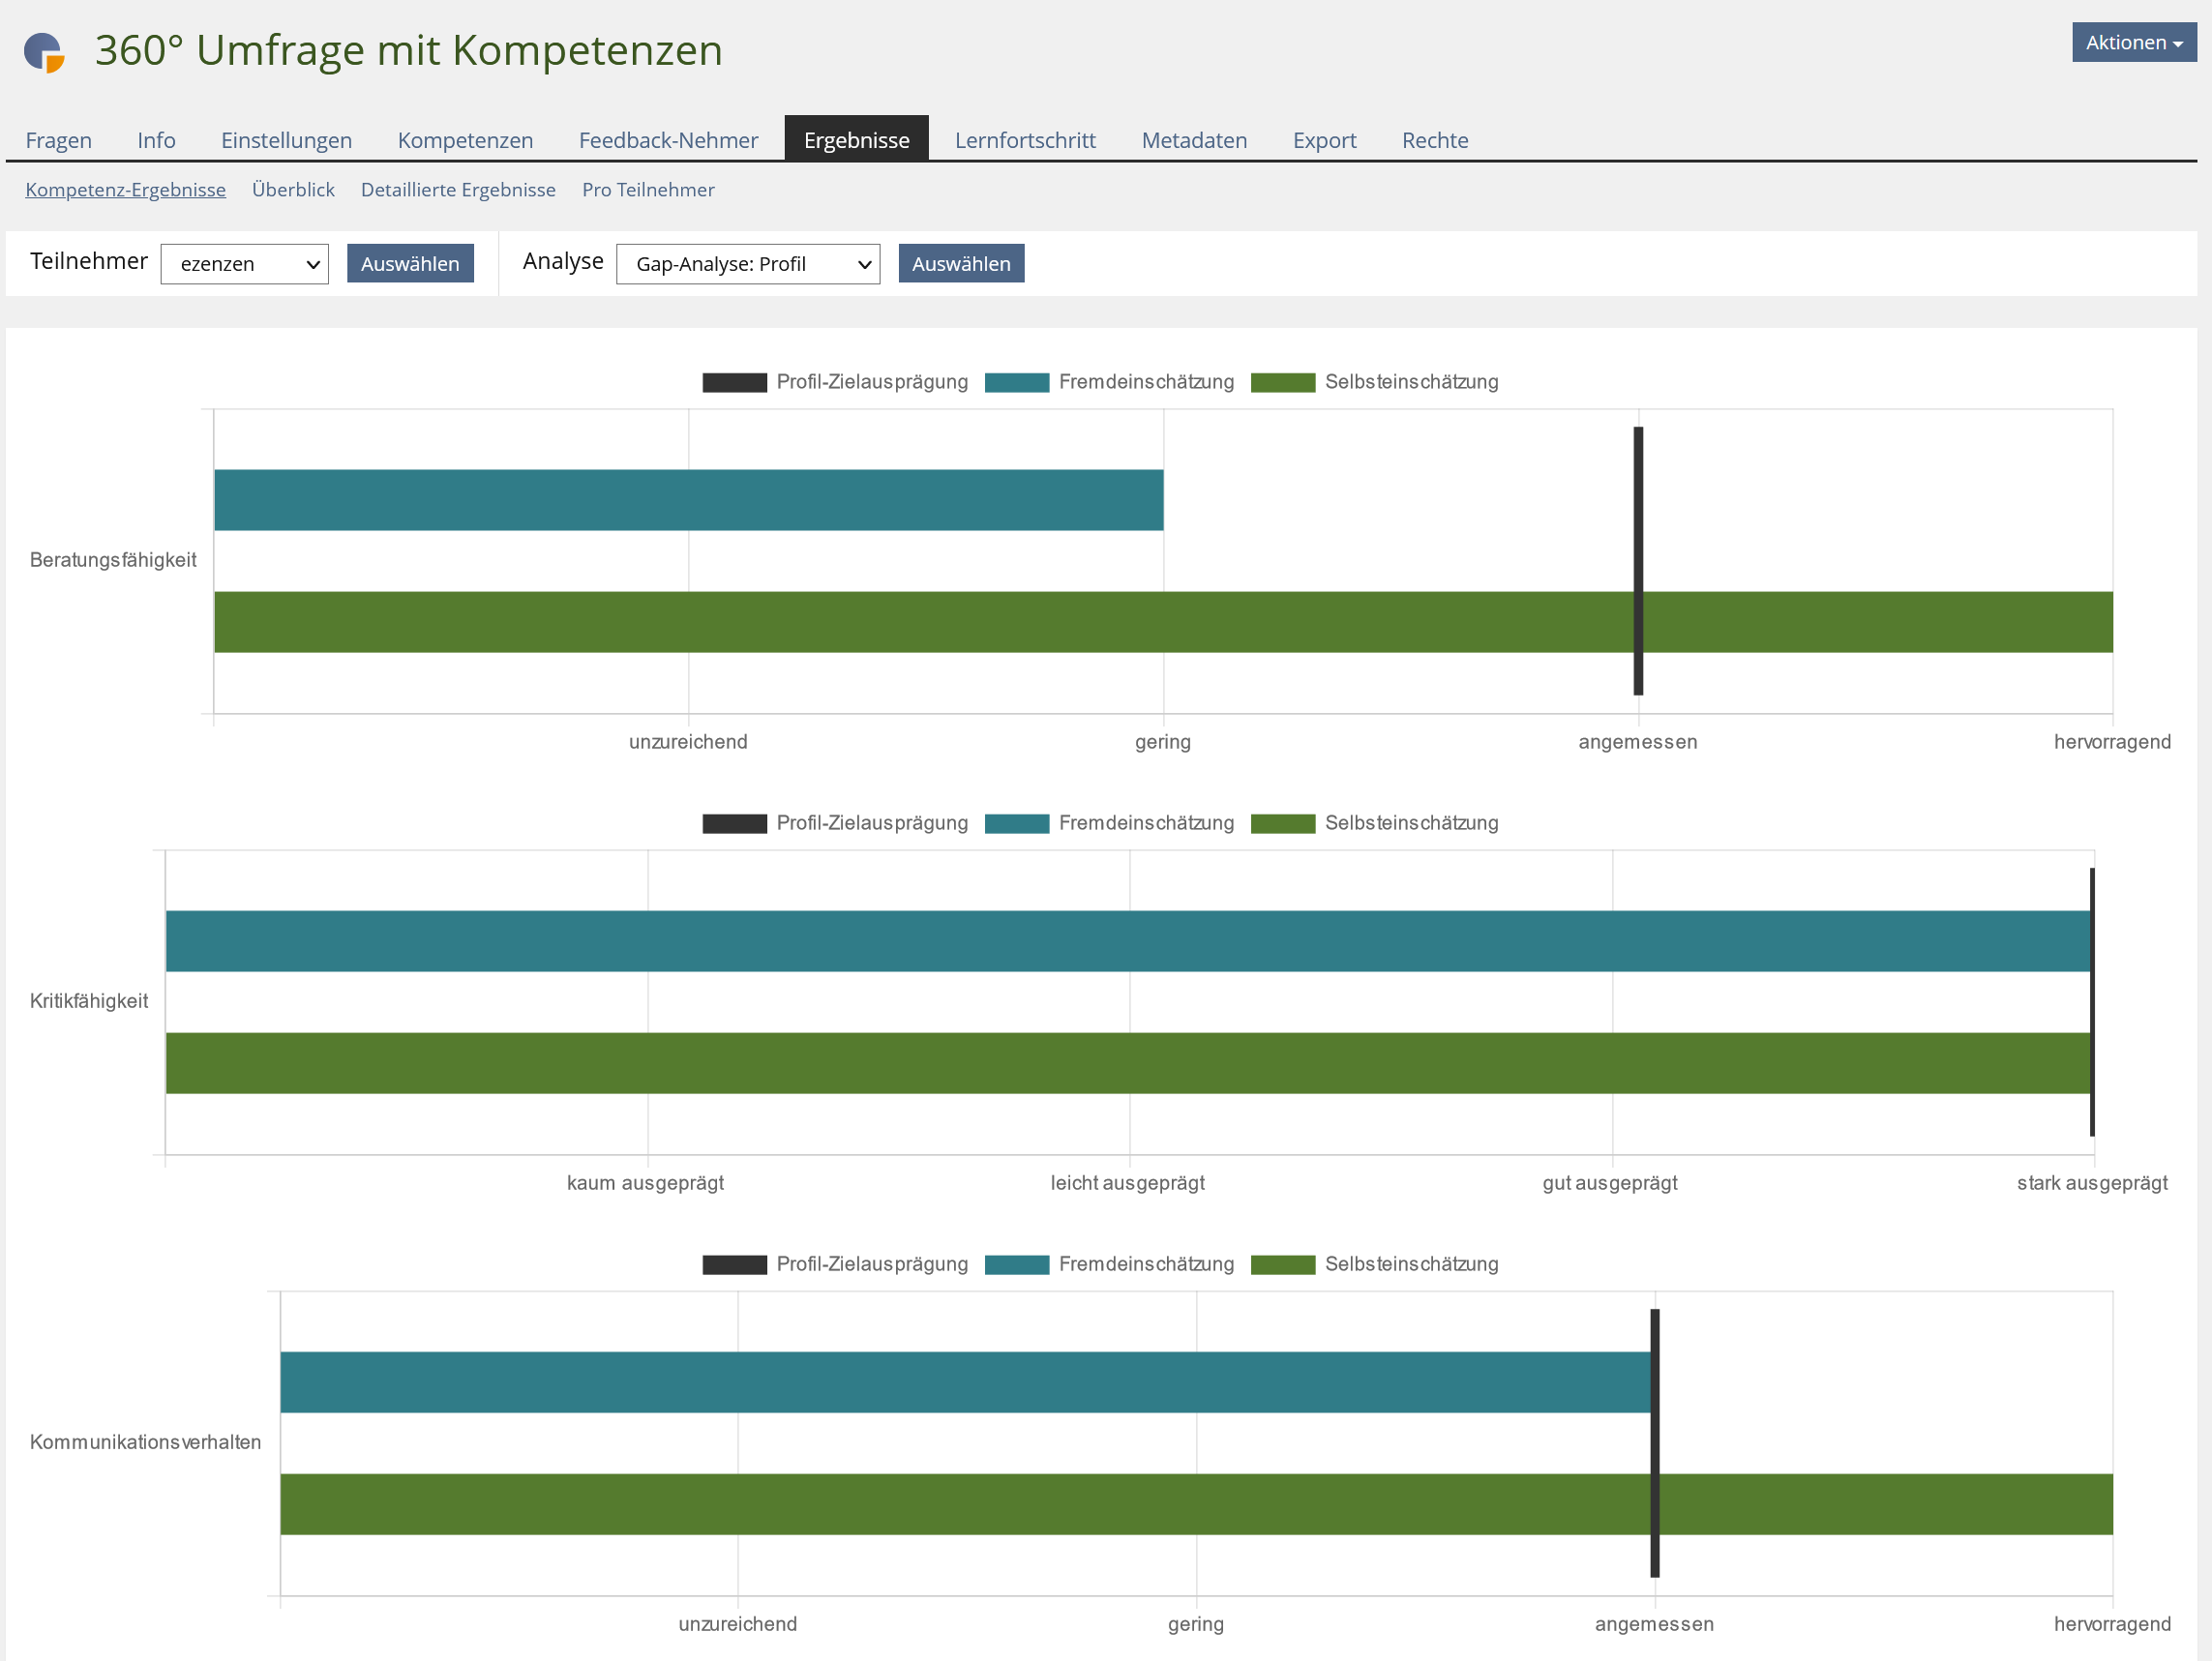Expand the Gap-Analyse: Profil analysis dropdown

747,264
